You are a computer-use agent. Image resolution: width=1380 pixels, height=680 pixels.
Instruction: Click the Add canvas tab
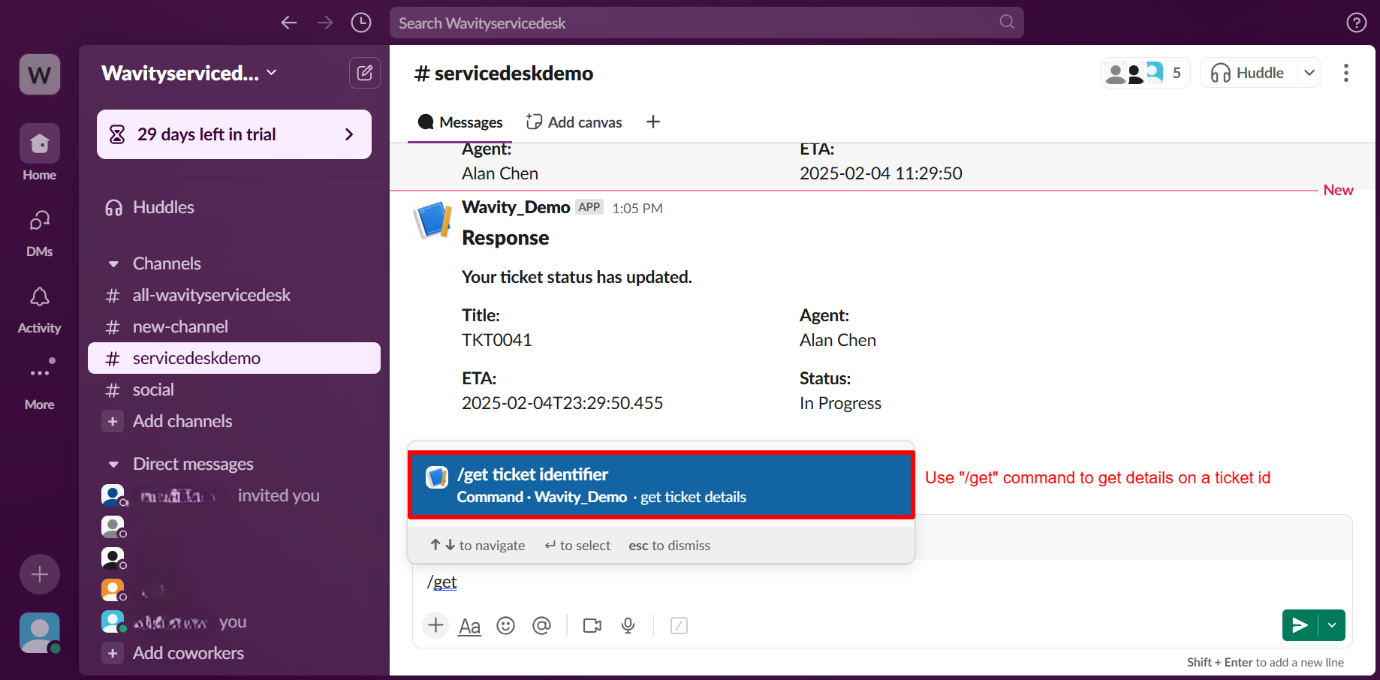pos(574,122)
